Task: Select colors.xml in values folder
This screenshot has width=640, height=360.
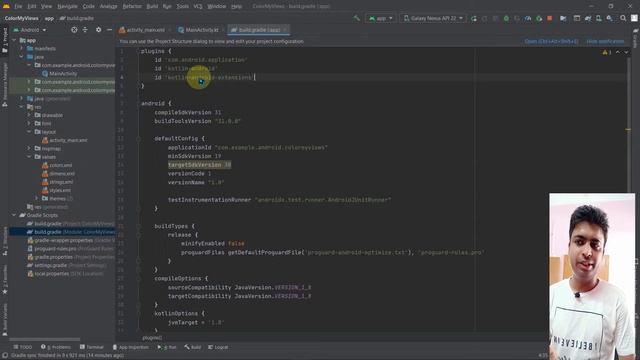Action: tap(57, 165)
